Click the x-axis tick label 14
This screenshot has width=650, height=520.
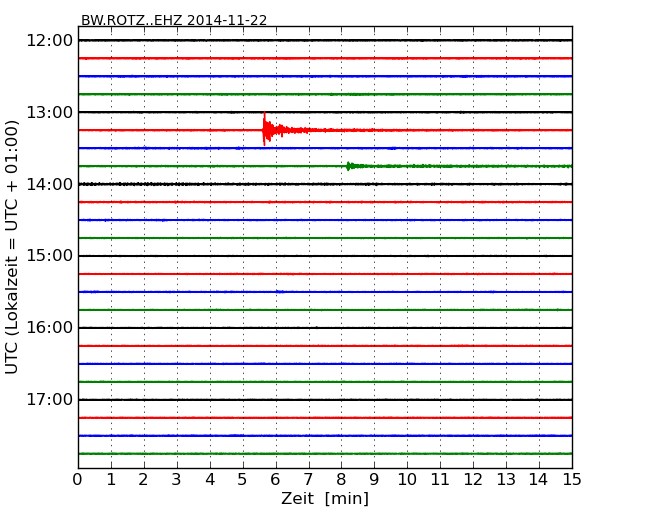coord(538,480)
